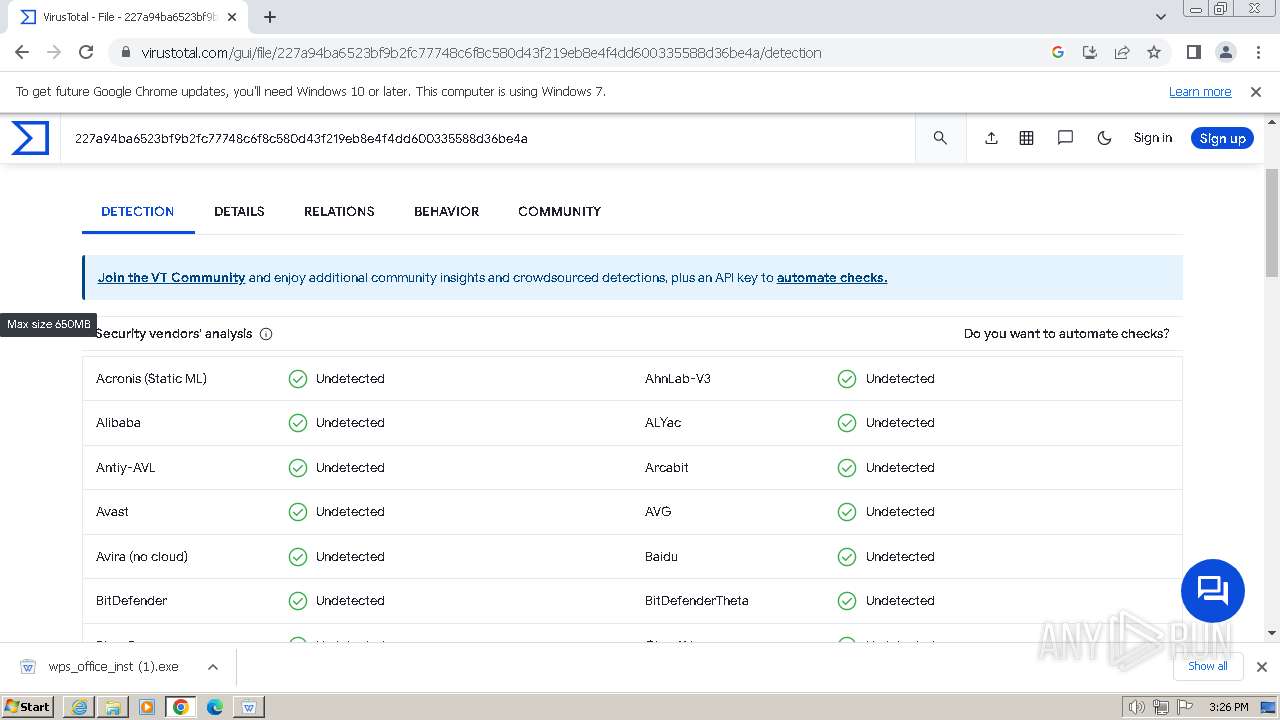This screenshot has width=1280, height=720.
Task: Share this page icon
Action: pyautogui.click(x=1122, y=52)
